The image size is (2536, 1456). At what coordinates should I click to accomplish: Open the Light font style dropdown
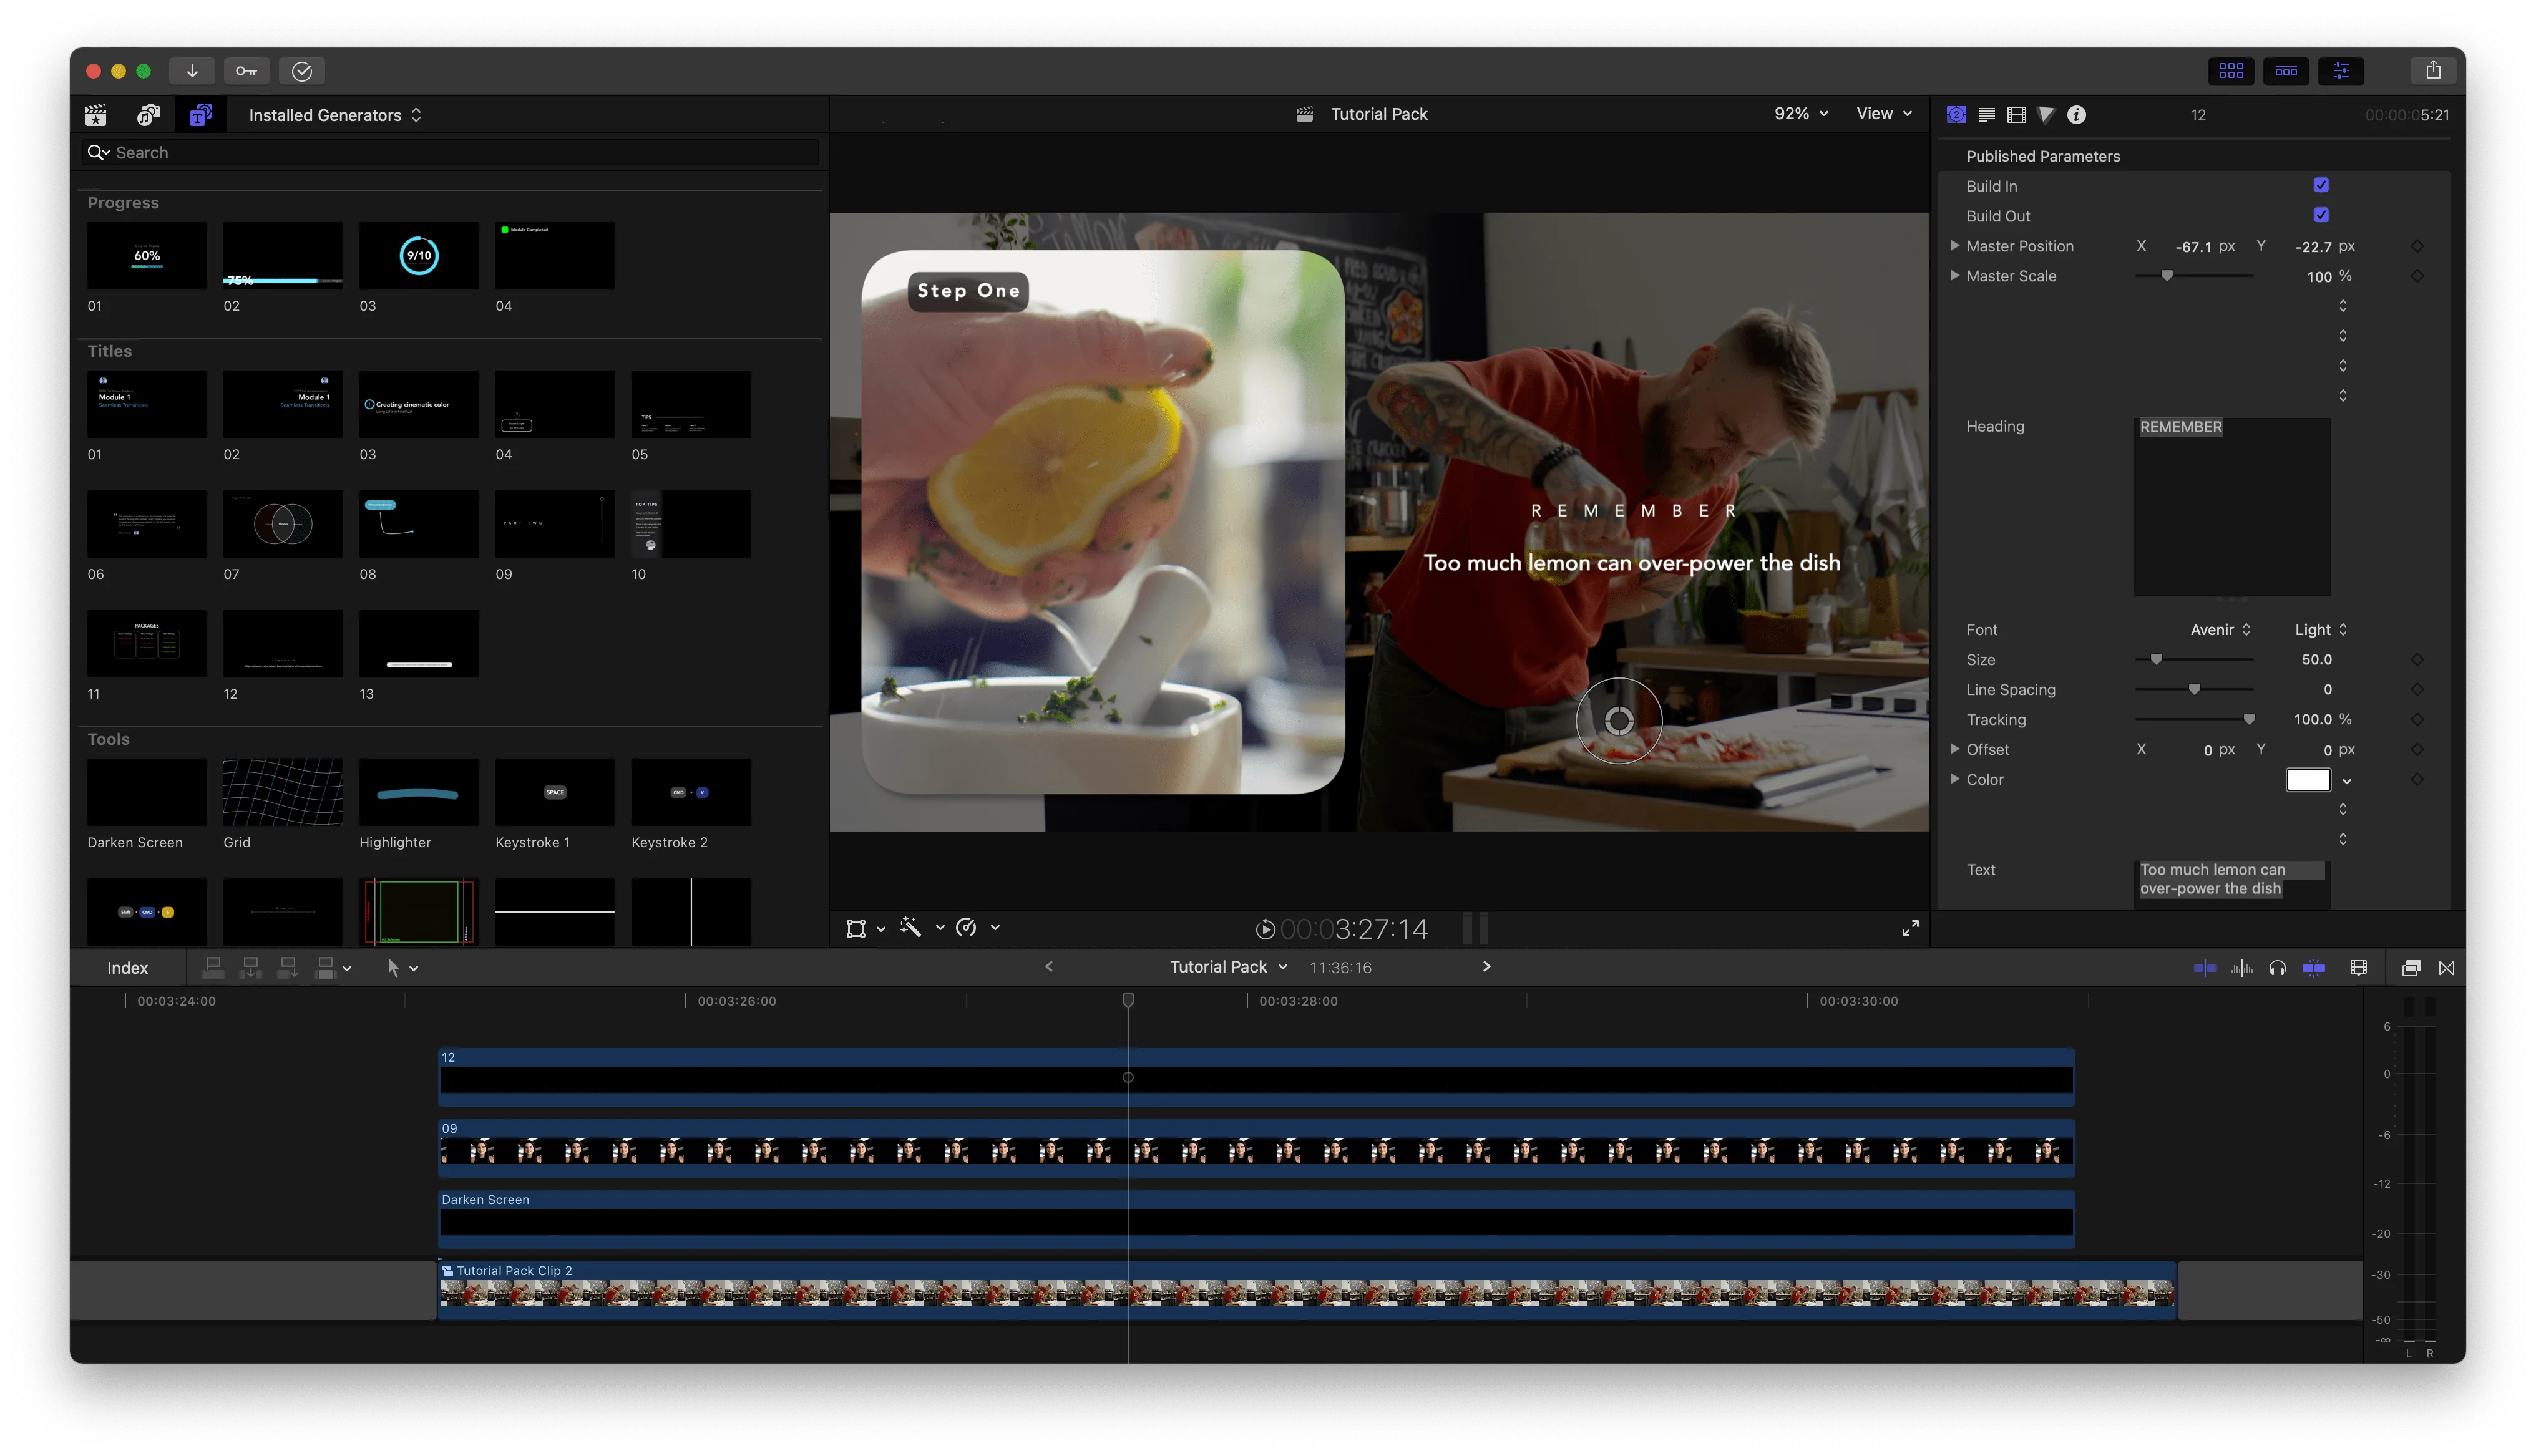point(2320,629)
